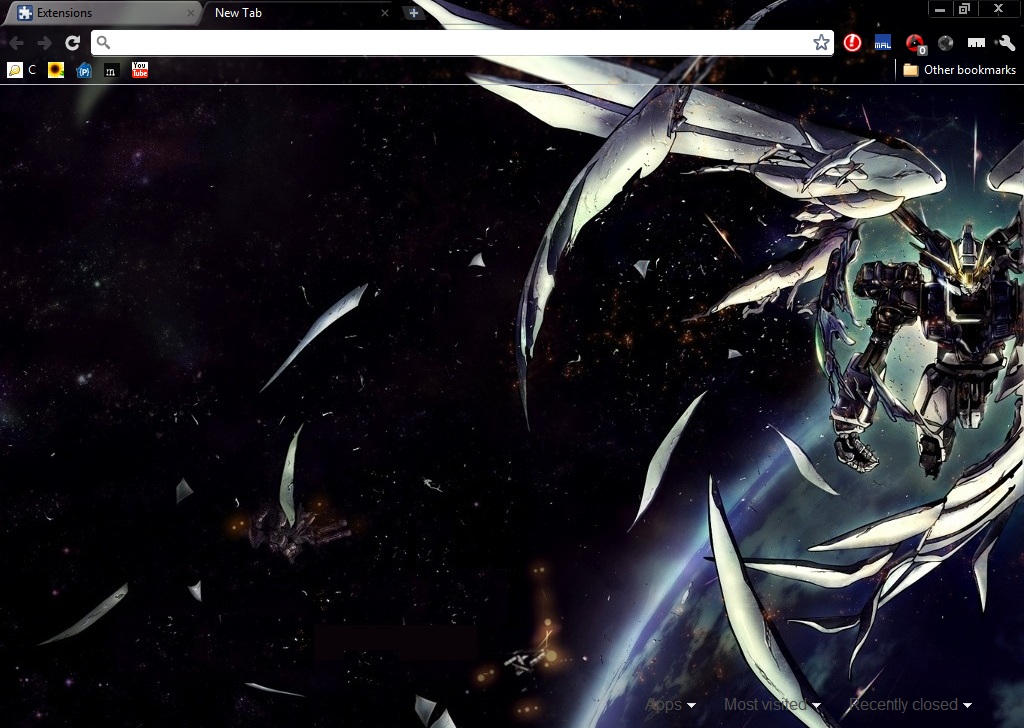1024x728 pixels.
Task: Open the black 'm' bookmark
Action: [111, 70]
